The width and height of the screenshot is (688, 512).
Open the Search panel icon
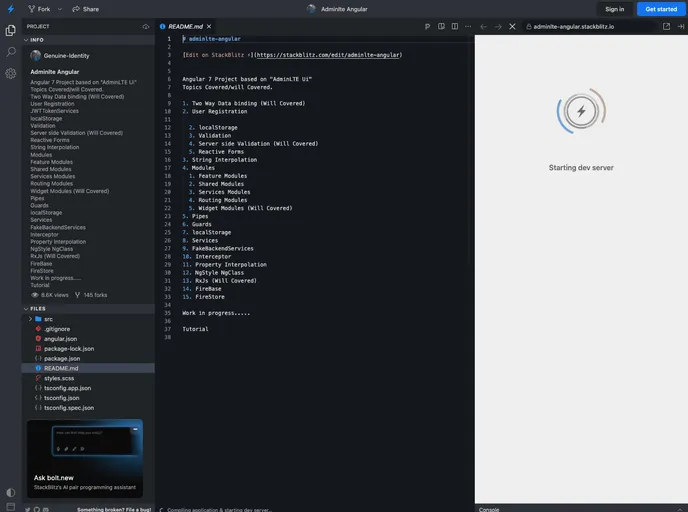10,51
